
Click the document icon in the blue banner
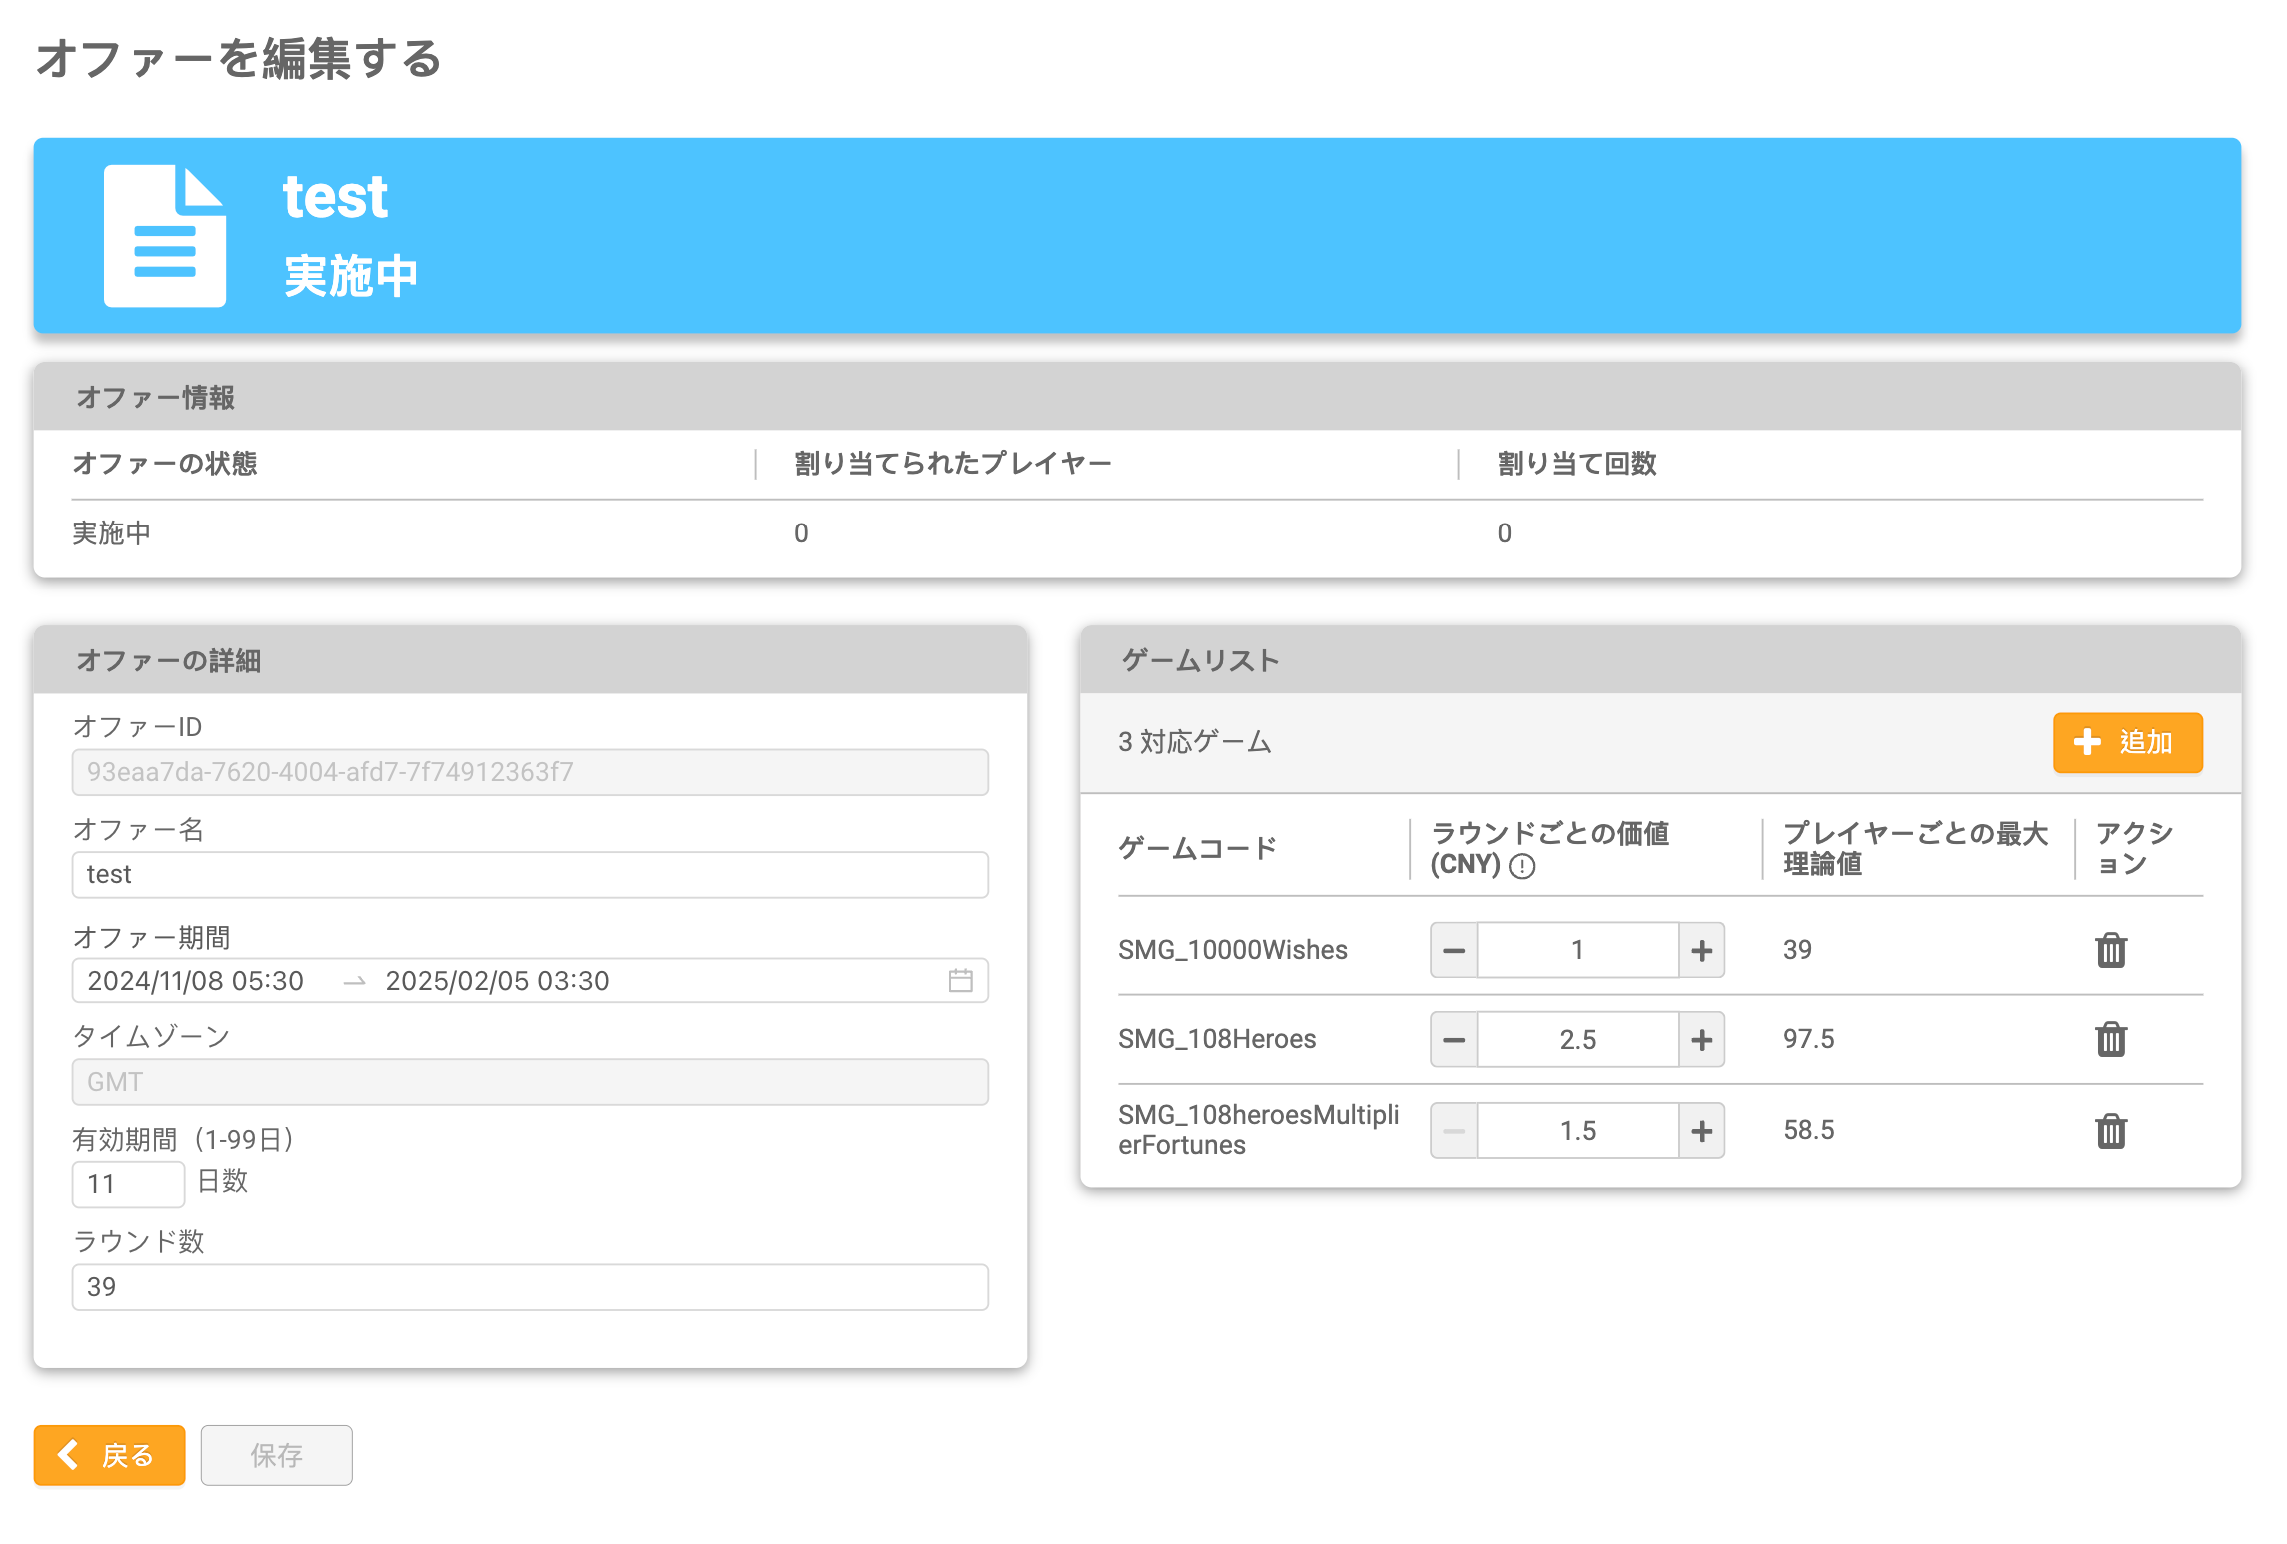165,236
